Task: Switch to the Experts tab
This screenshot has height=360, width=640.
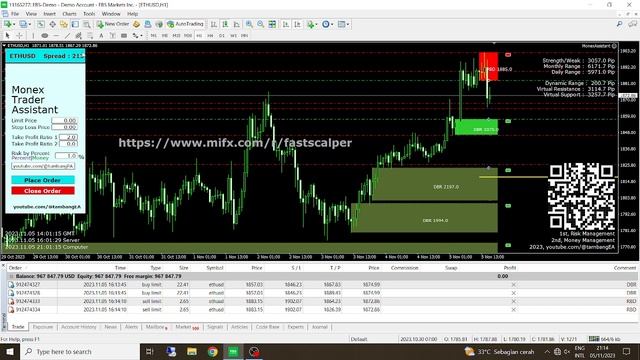Action: point(296,327)
